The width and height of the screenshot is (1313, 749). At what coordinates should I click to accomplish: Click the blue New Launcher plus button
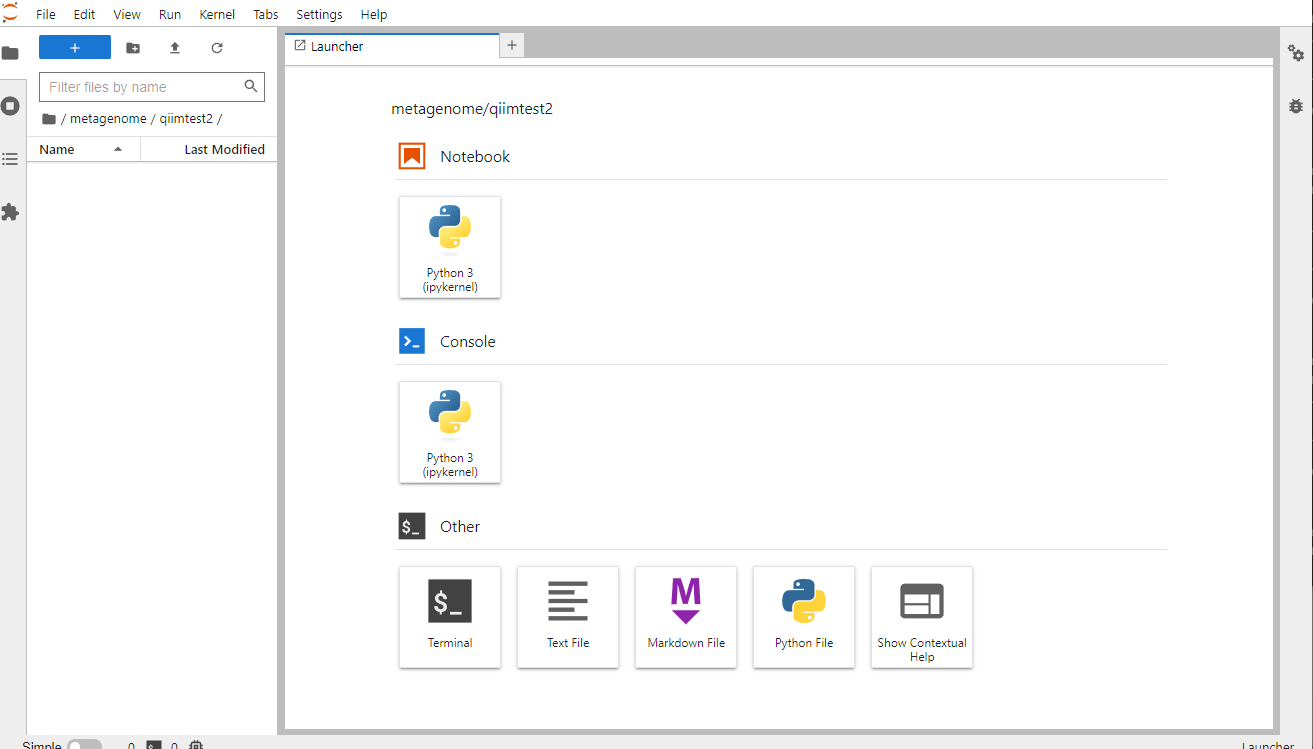75,47
